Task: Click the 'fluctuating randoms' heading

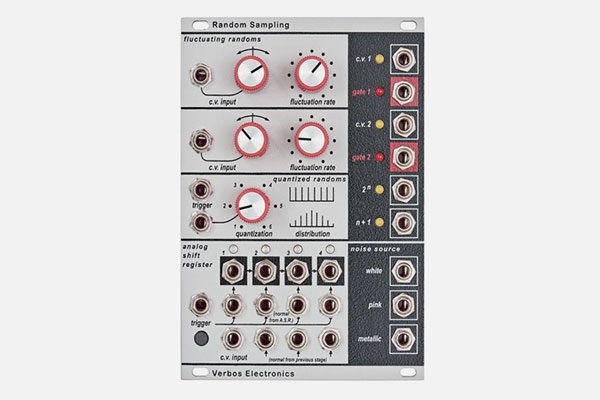Action: coord(222,39)
